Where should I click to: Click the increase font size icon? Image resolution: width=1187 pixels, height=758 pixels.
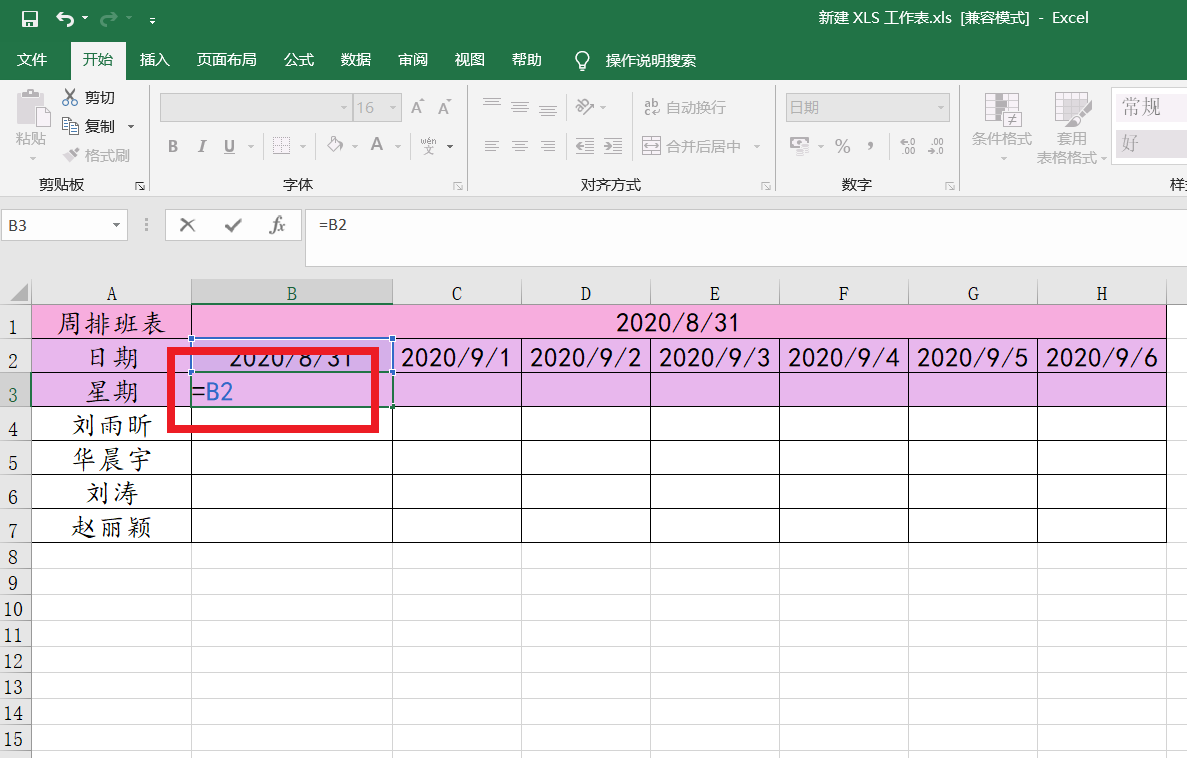coord(417,108)
